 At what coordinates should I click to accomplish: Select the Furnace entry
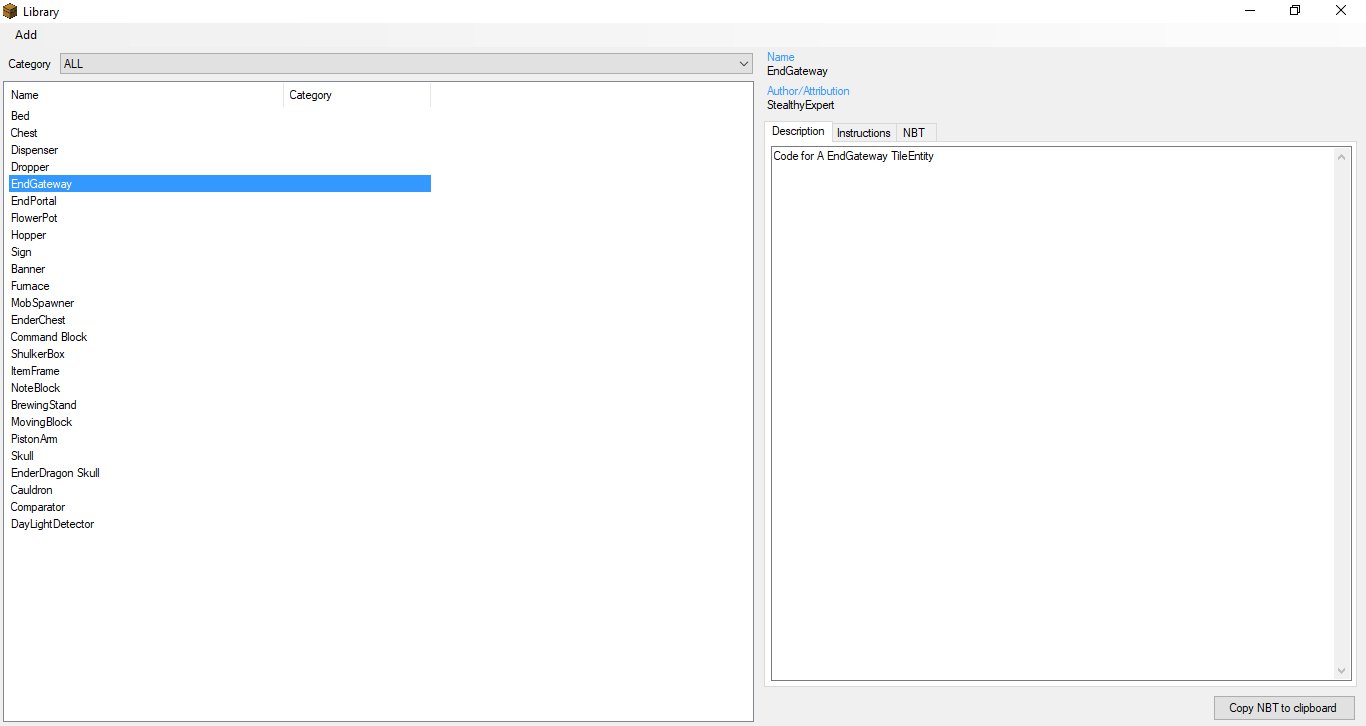tap(30, 286)
